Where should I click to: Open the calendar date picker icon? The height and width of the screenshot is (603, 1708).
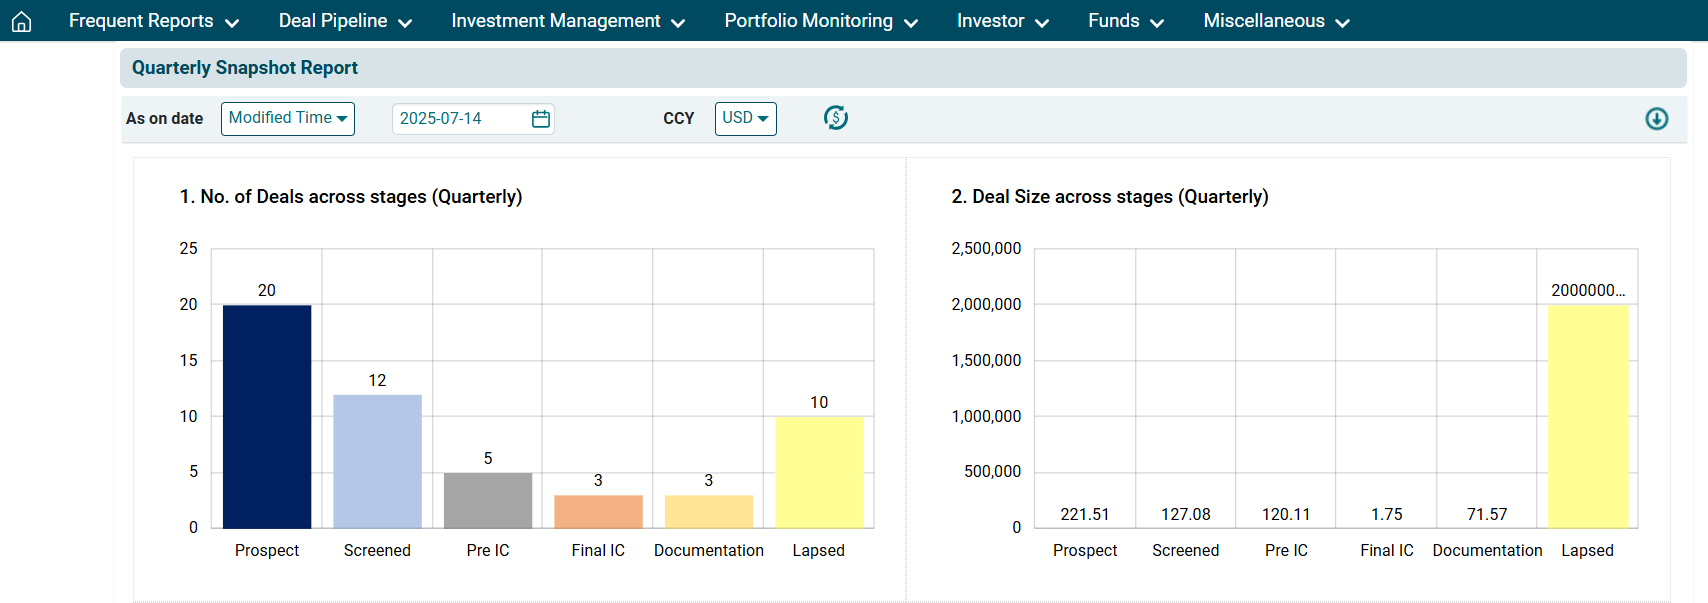coord(541,119)
